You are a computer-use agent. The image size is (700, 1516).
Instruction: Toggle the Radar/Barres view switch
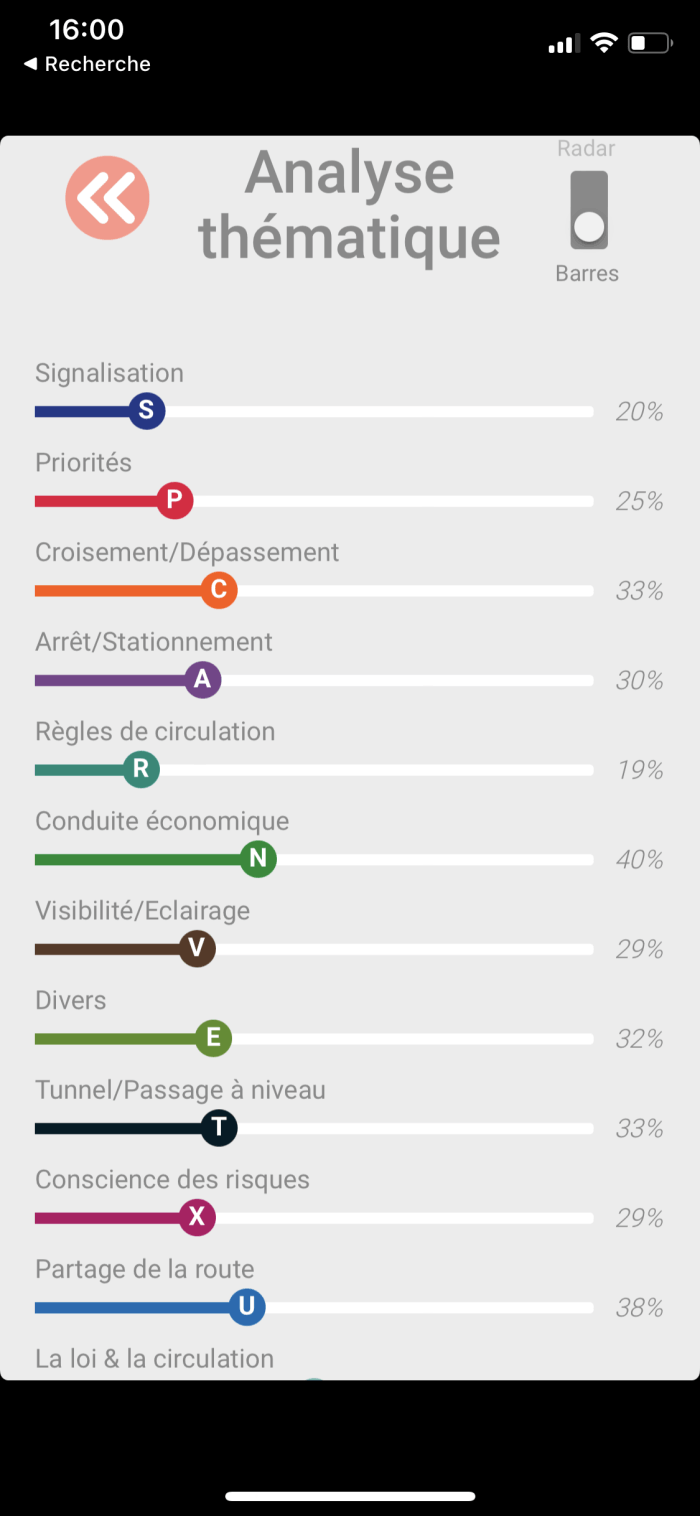(x=589, y=210)
